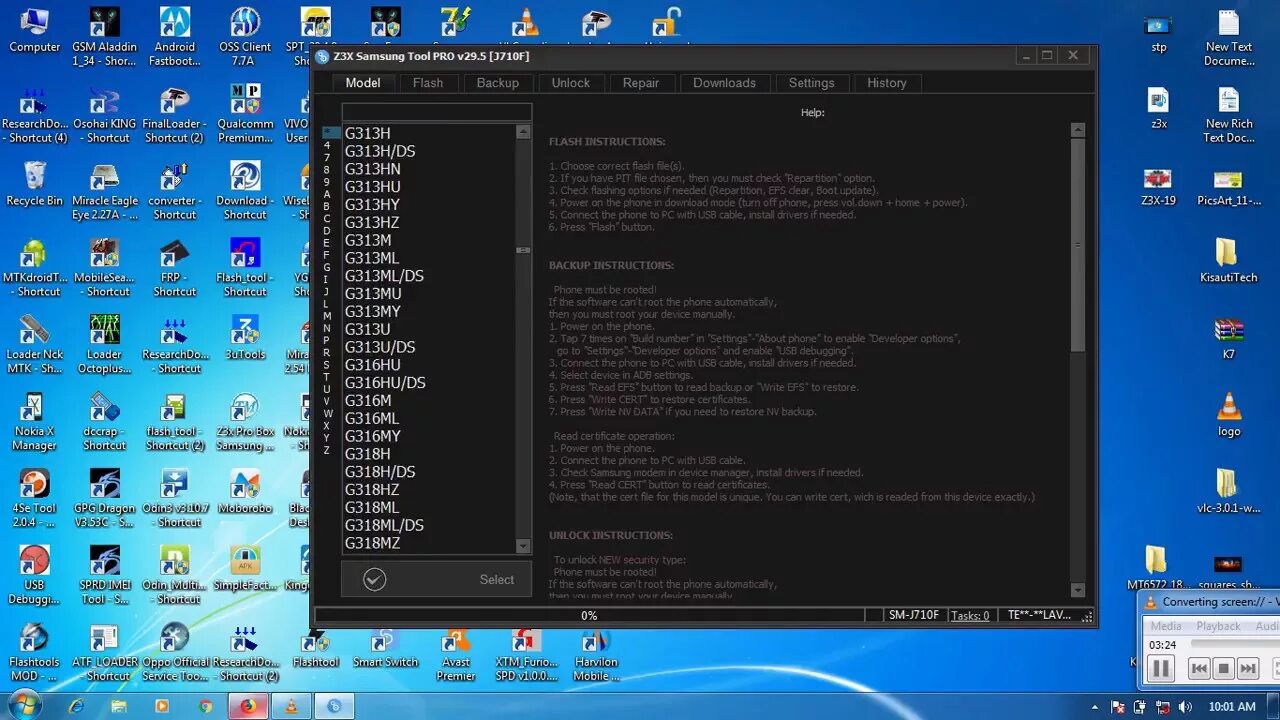Click the SM-J710F status bar entry
The image size is (1280, 720).
[914, 616]
